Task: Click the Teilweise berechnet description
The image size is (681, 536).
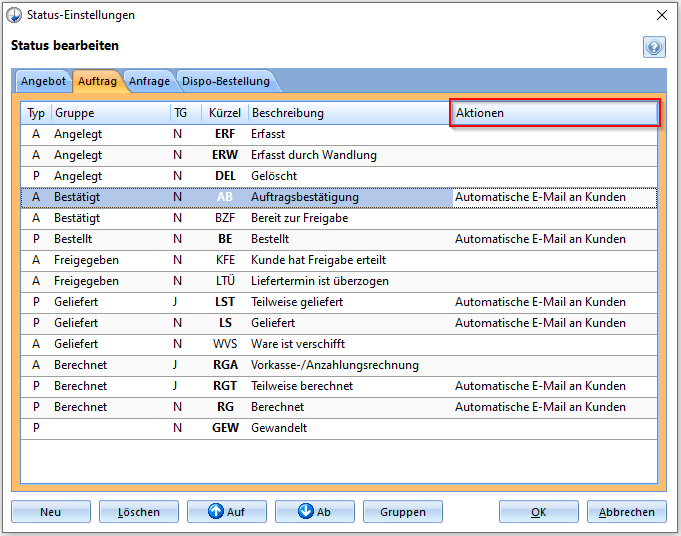Action: (302, 386)
